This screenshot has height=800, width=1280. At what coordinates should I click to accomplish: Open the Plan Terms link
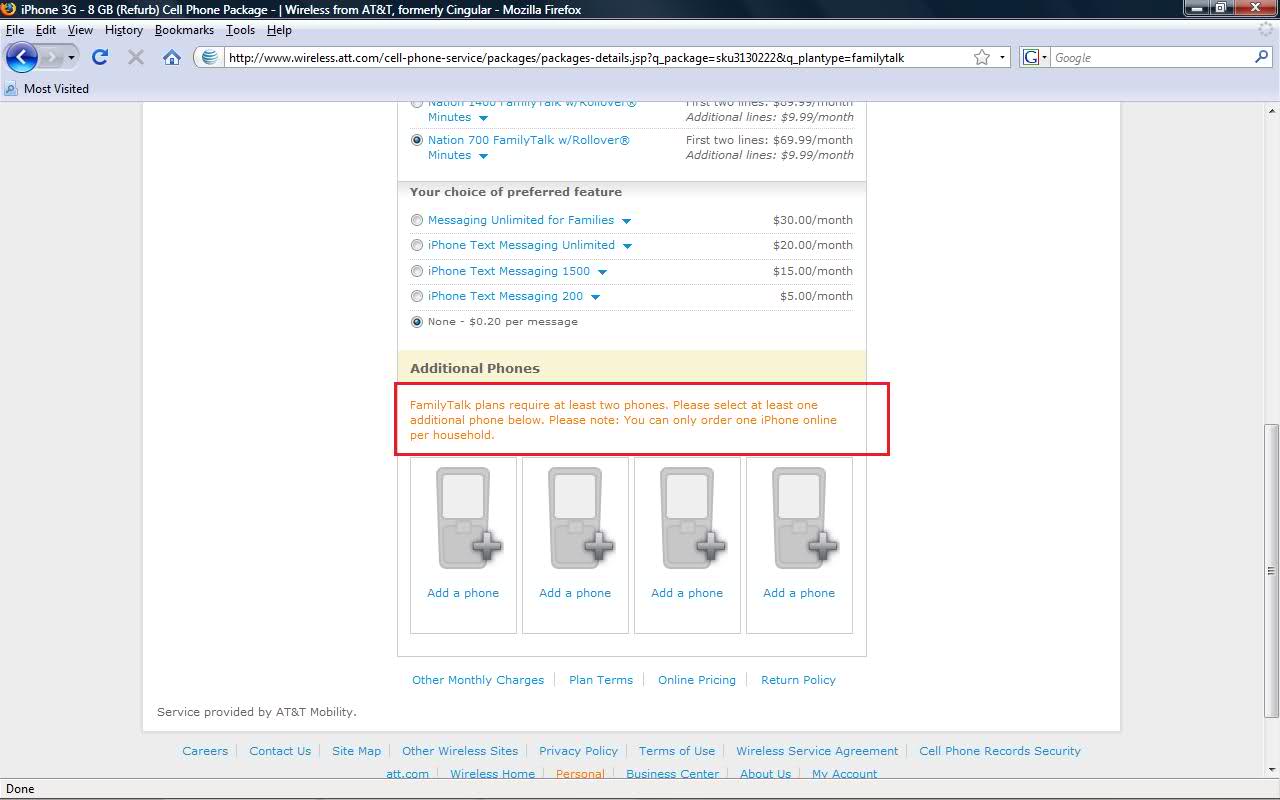point(601,680)
